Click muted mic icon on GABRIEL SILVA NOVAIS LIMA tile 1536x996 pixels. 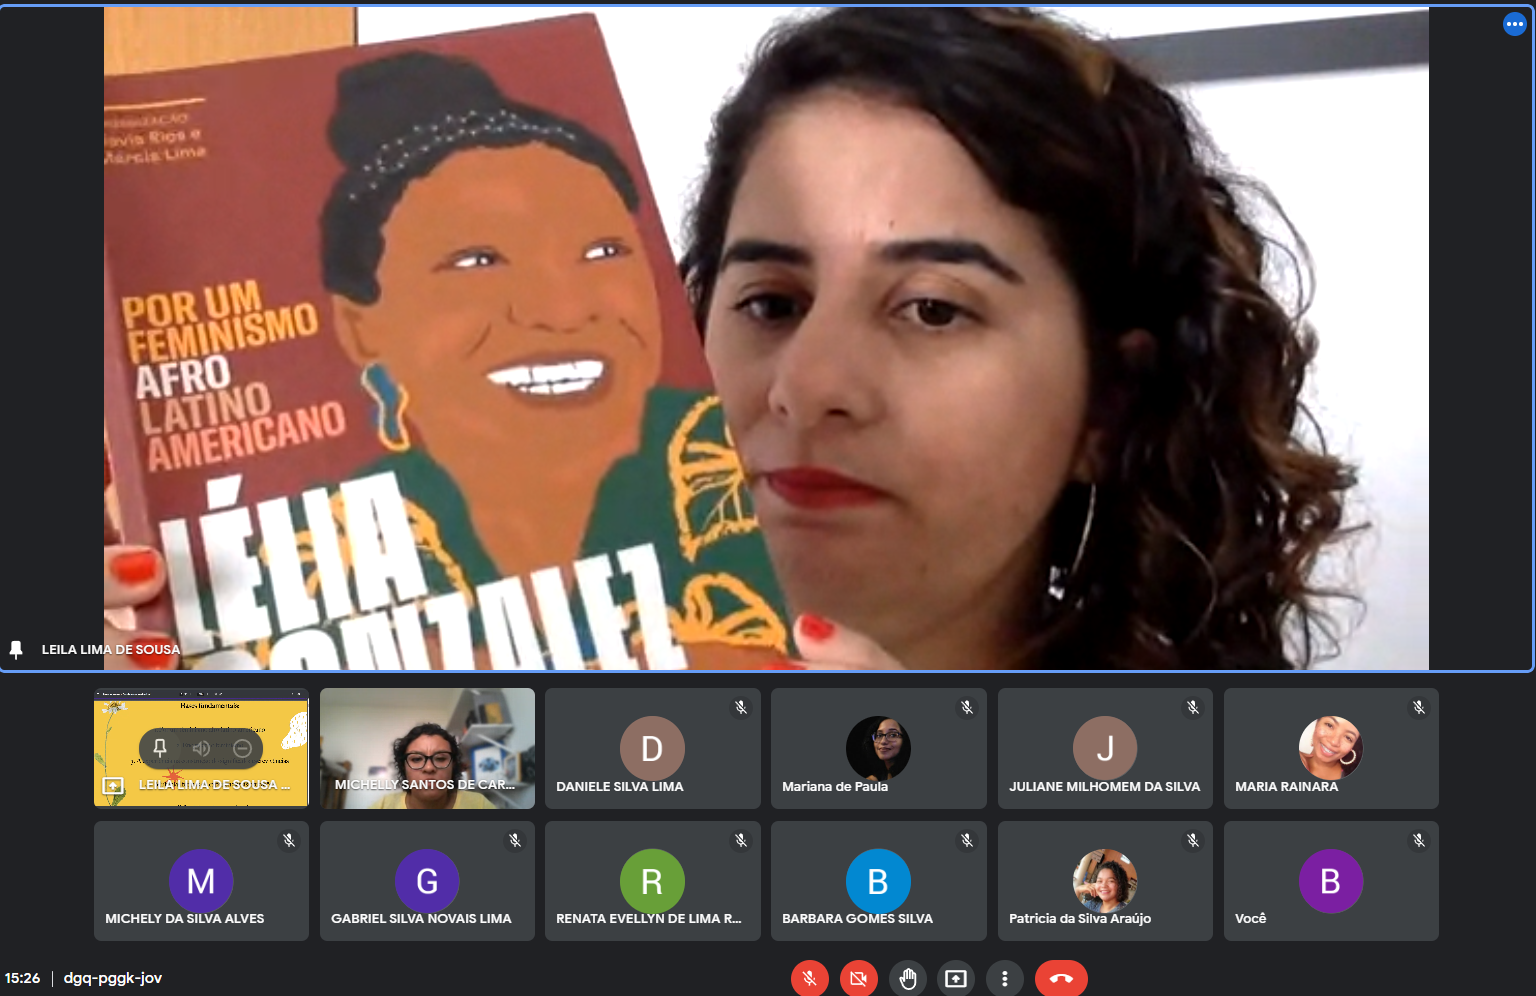[515, 840]
